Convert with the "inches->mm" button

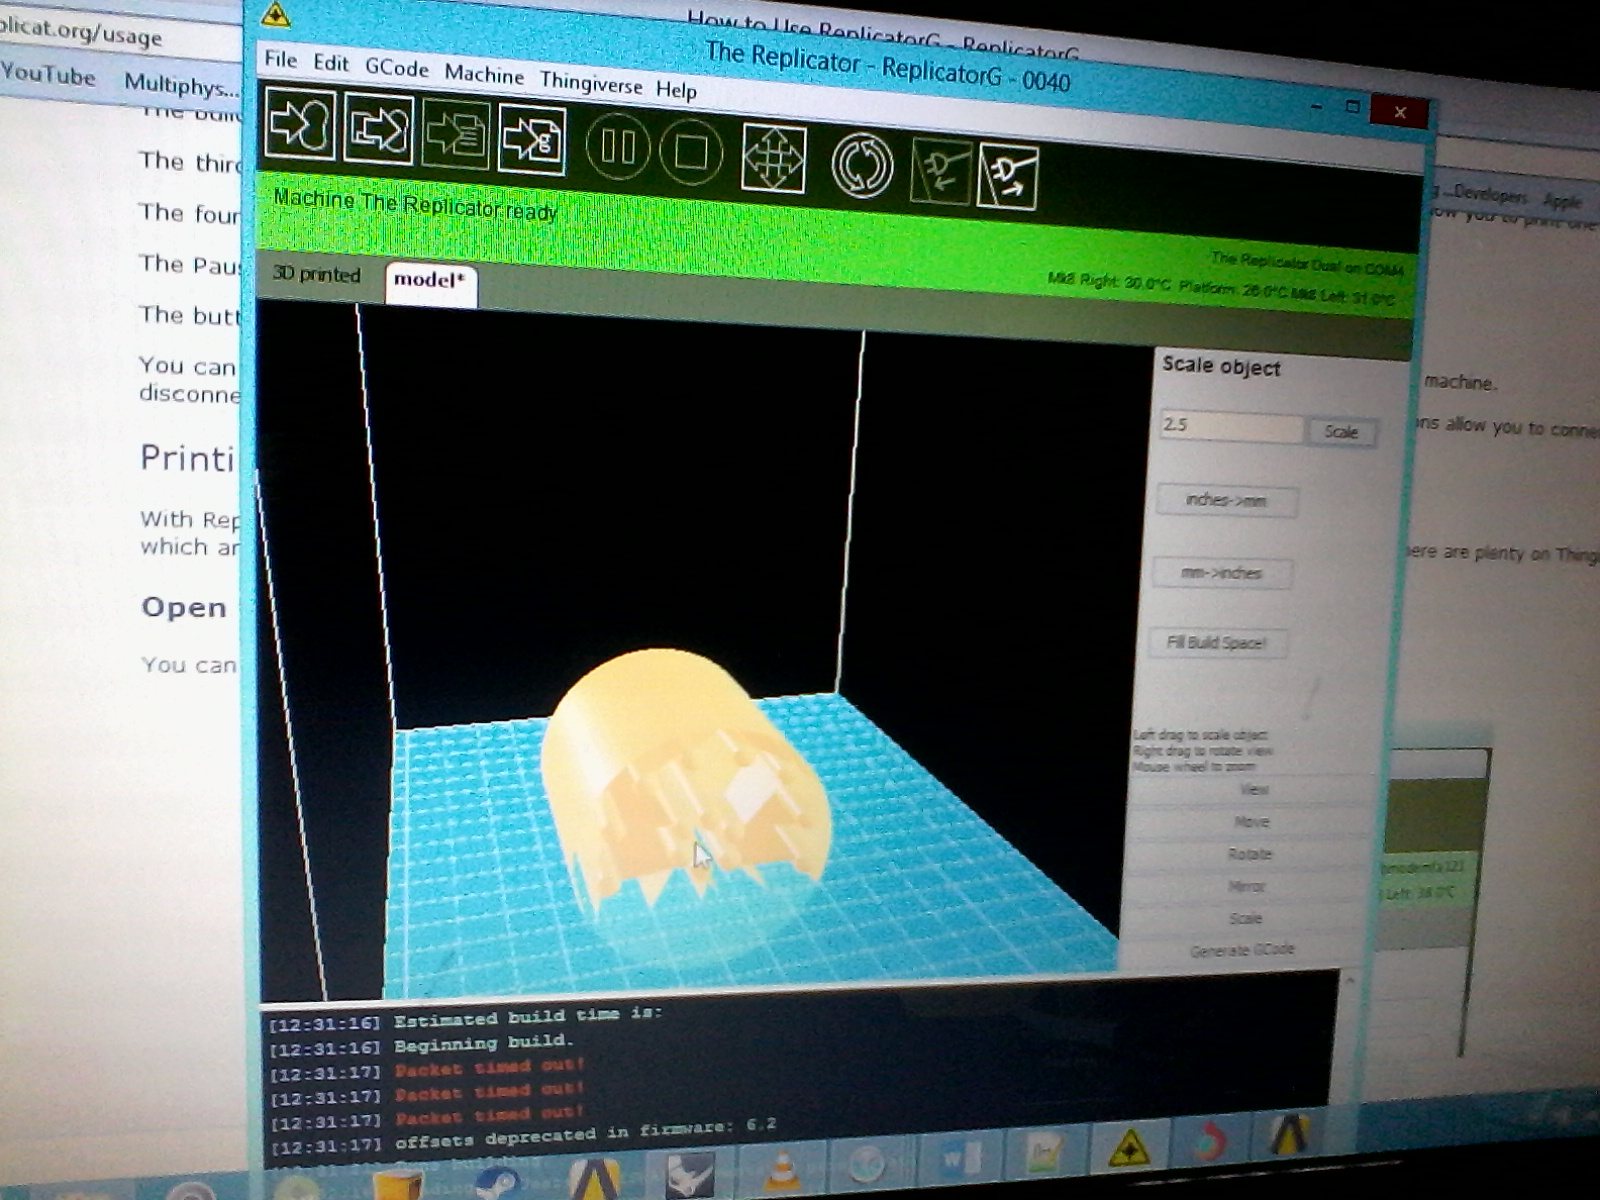coord(1227,500)
